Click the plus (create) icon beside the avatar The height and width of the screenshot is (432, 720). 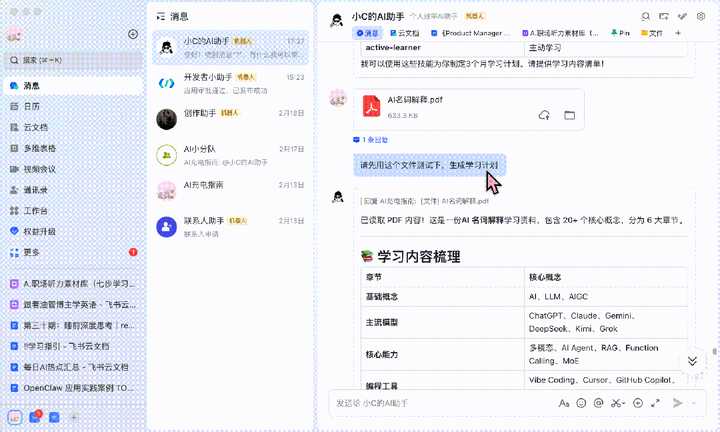pos(133,34)
